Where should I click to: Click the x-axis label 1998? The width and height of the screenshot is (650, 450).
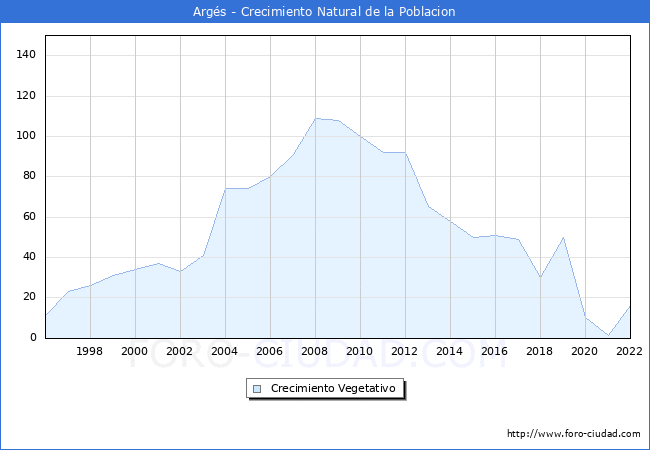tap(90, 351)
